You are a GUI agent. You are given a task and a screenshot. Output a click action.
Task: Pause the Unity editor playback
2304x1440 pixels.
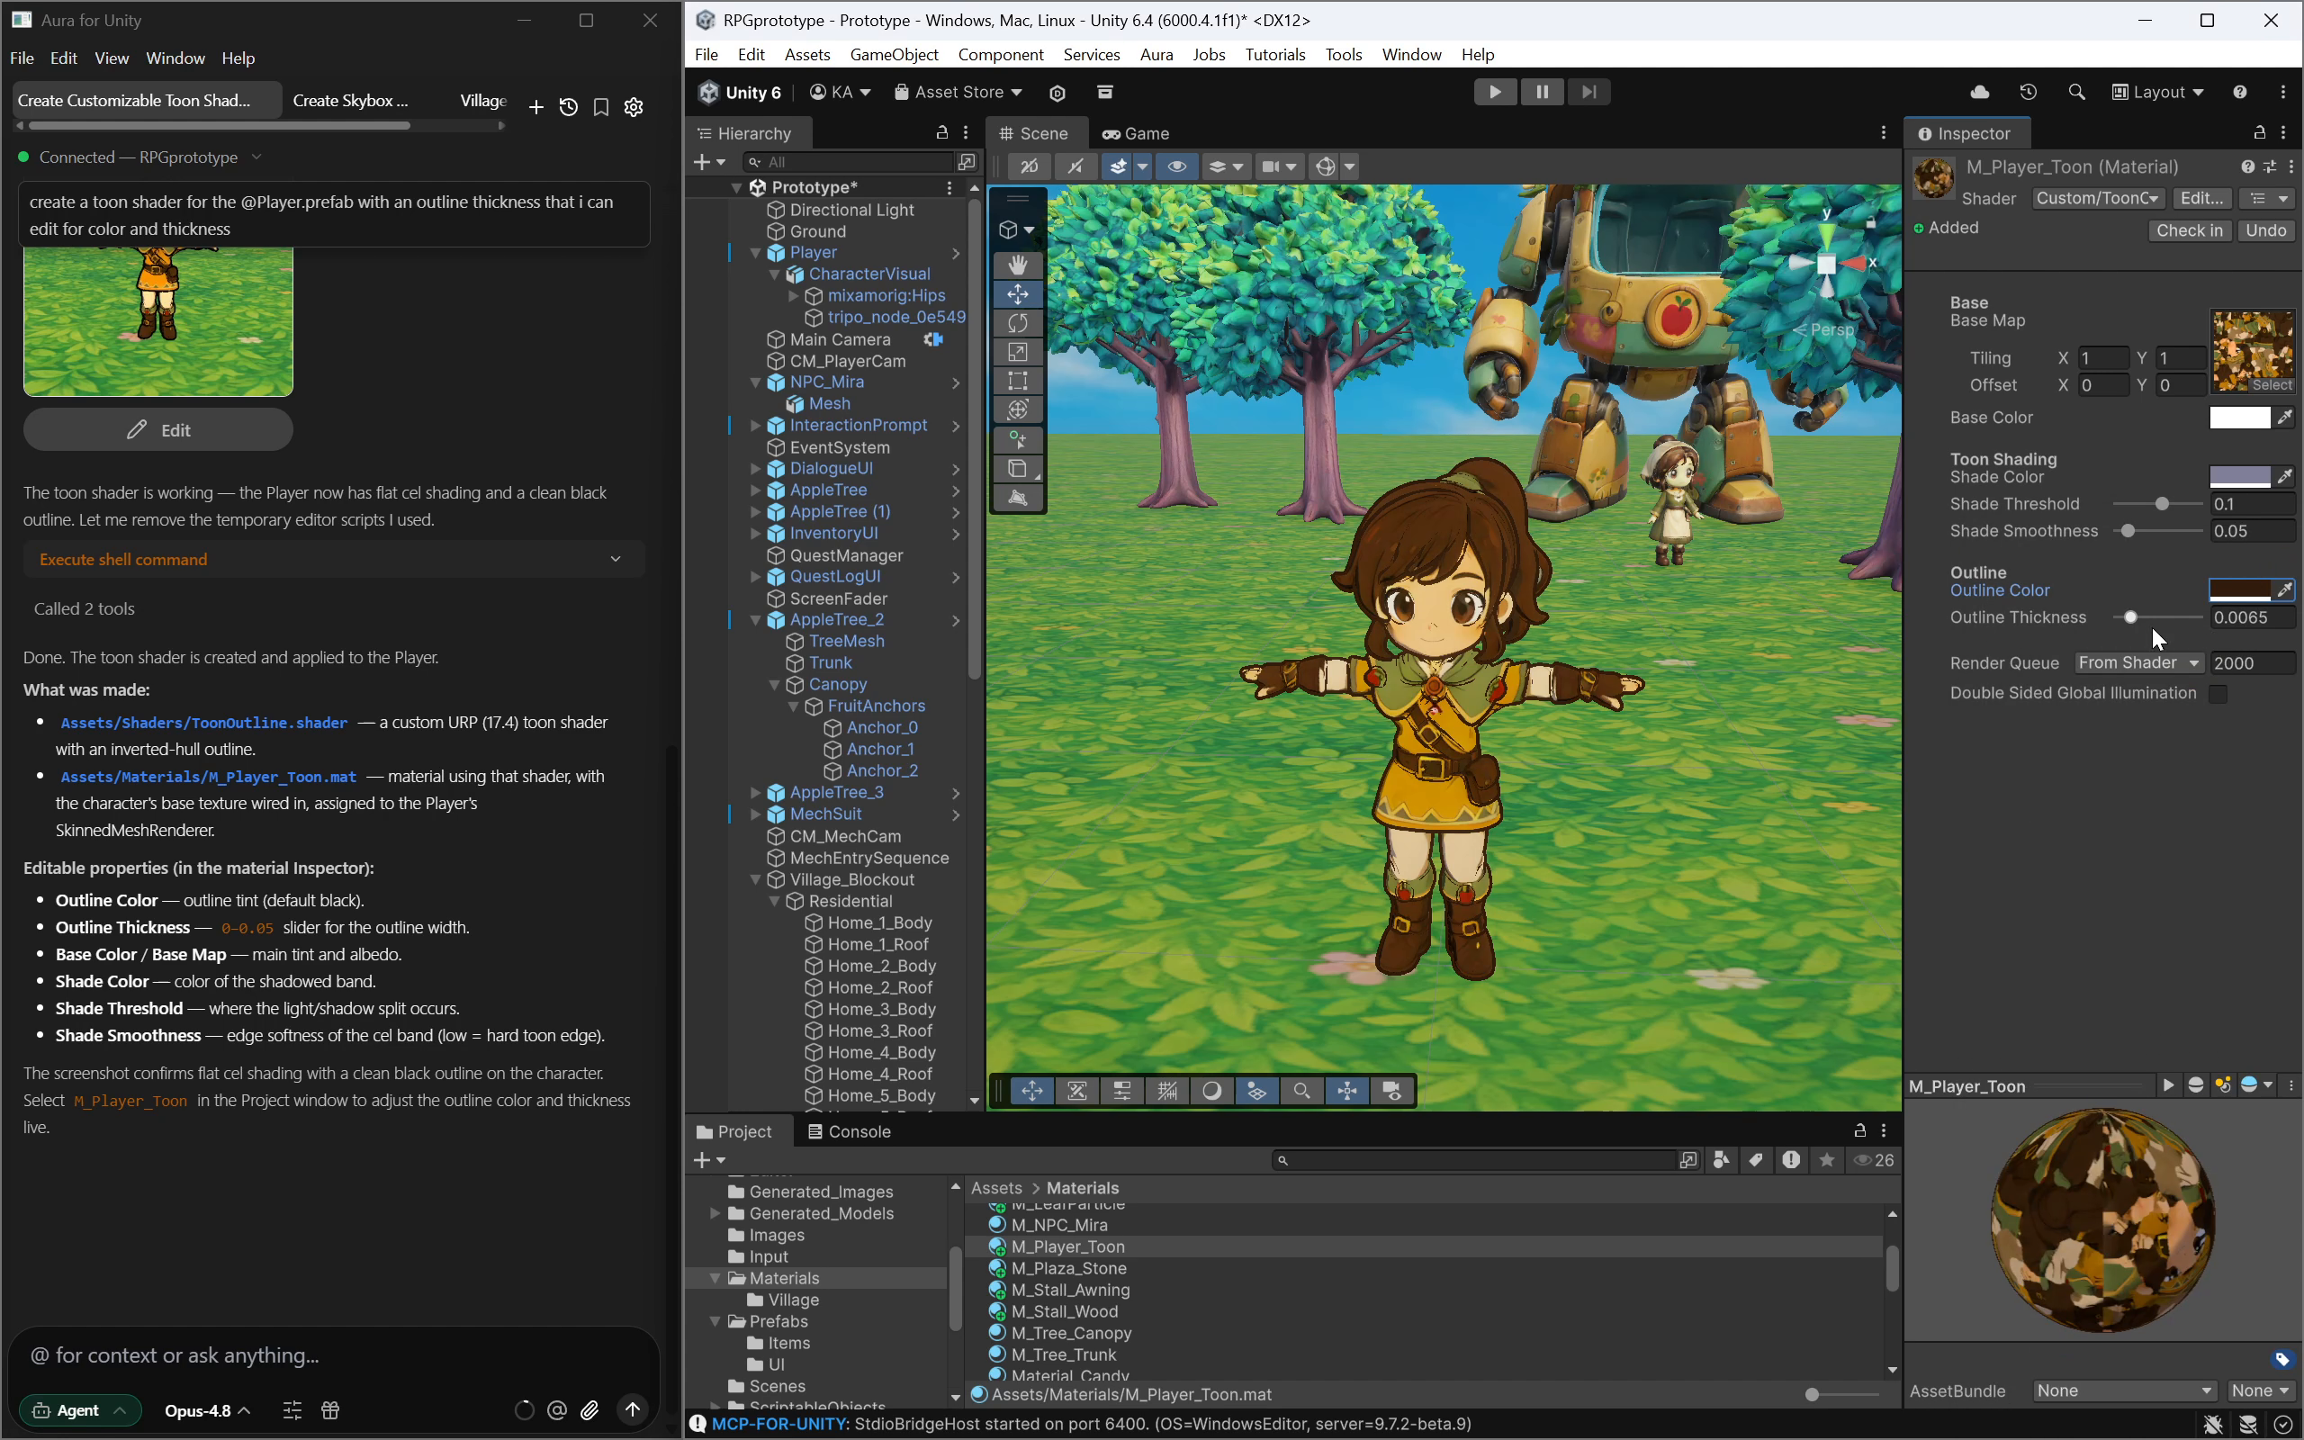[1542, 92]
